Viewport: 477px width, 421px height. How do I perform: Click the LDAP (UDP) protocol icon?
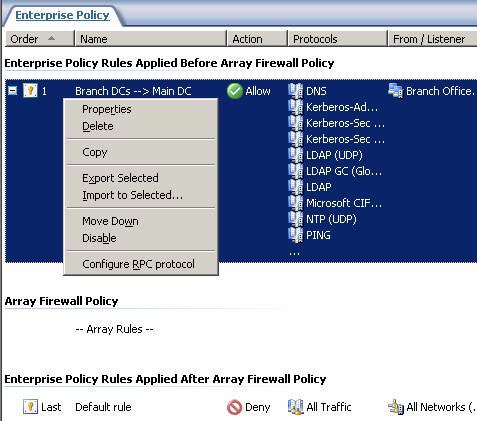(295, 155)
